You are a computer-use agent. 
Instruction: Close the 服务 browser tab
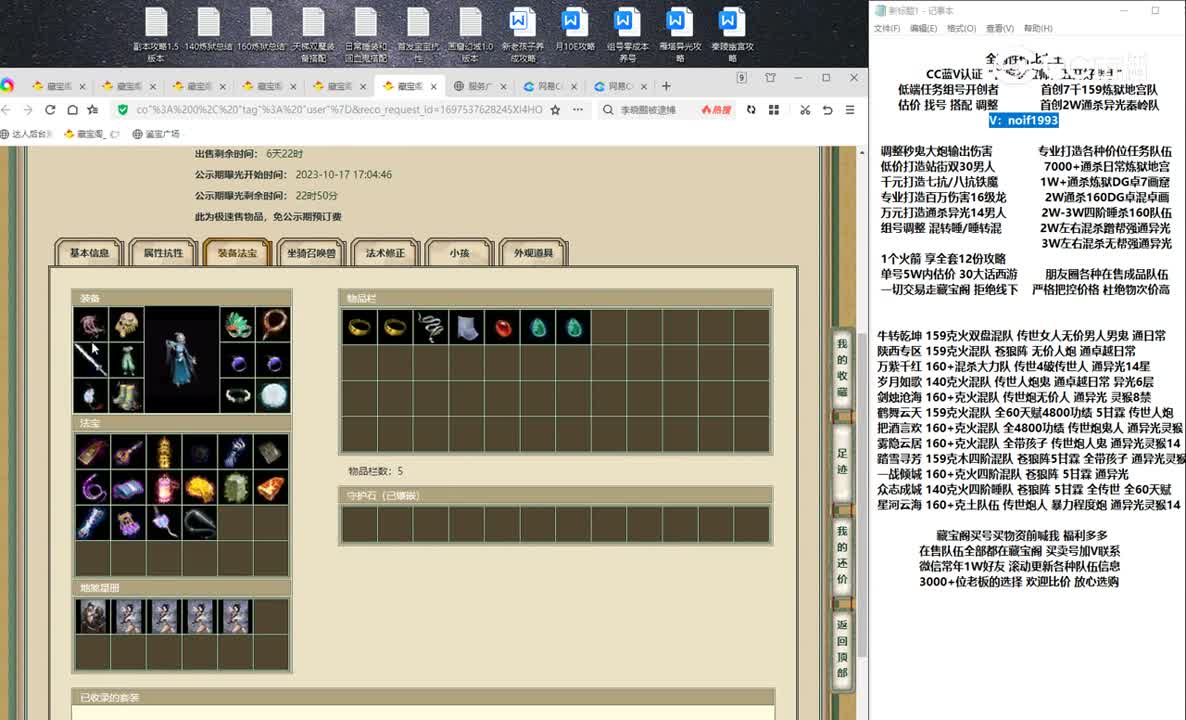(x=503, y=87)
